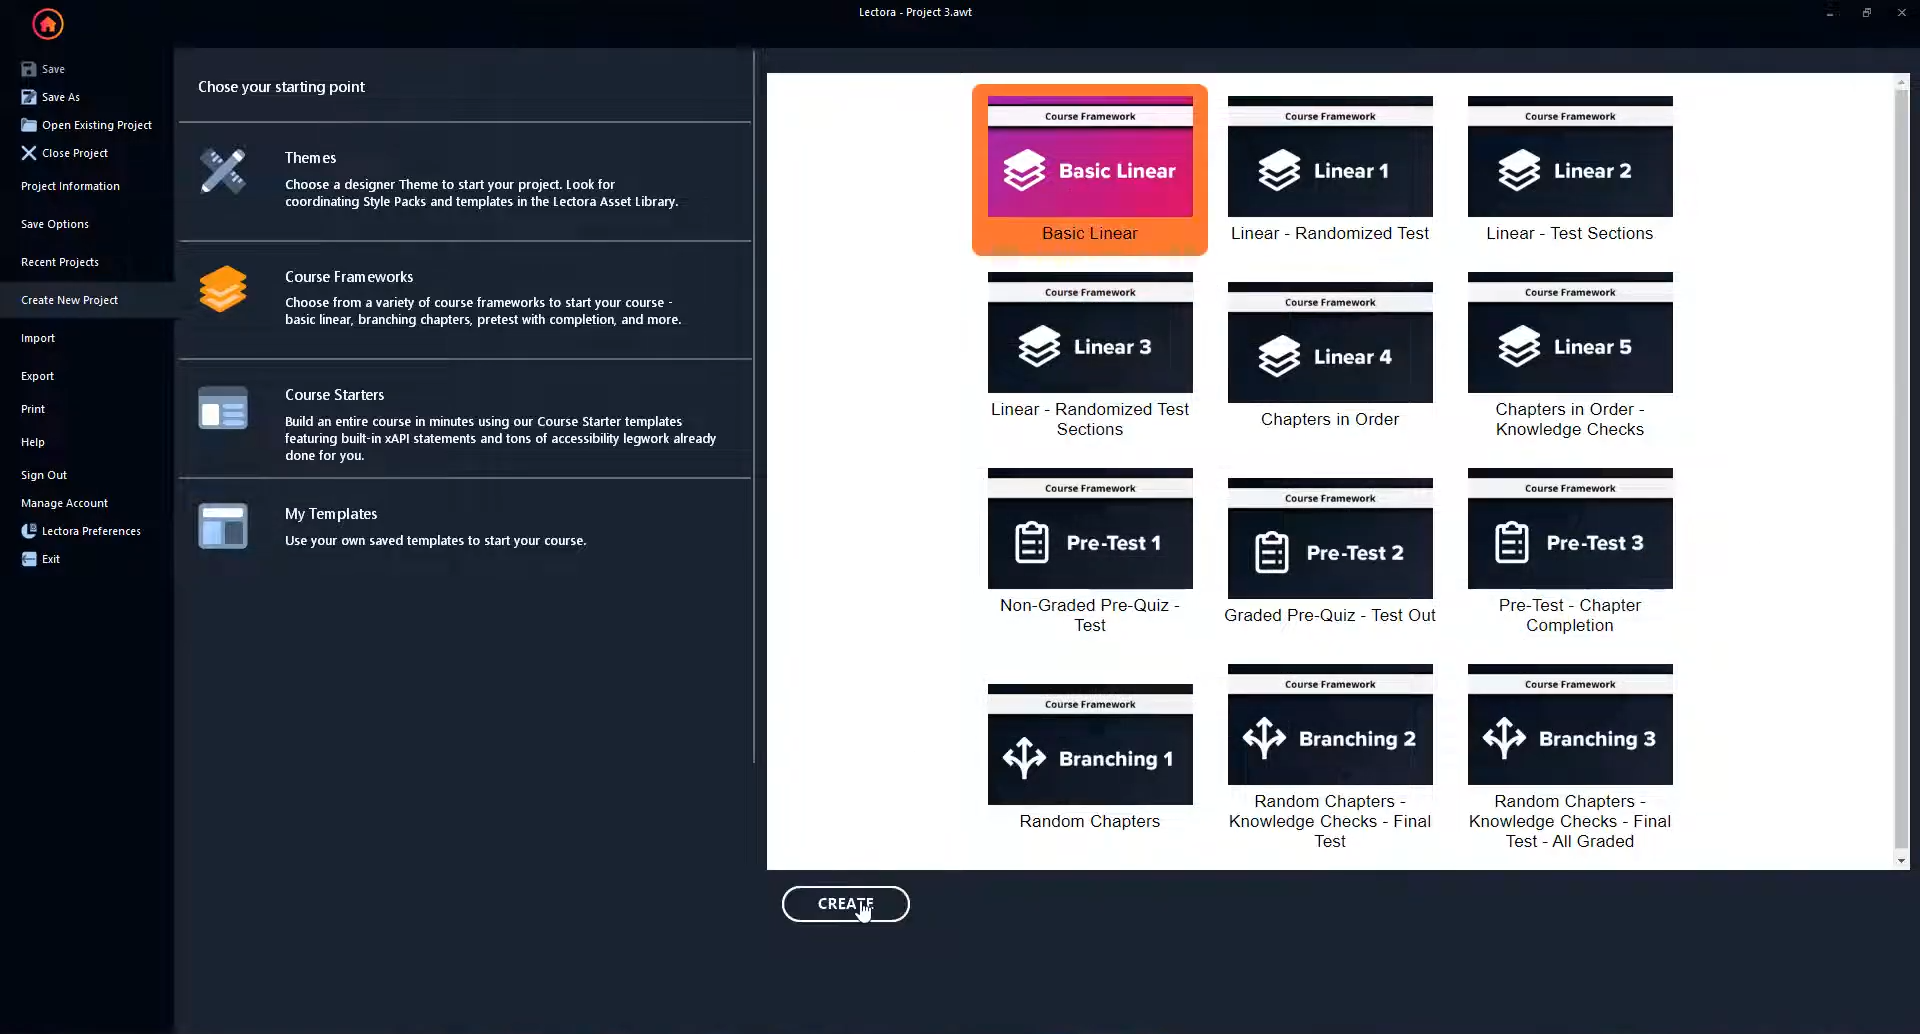Viewport: 1920px width, 1034px height.
Task: Click the Save floppy disk icon
Action: click(x=29, y=69)
